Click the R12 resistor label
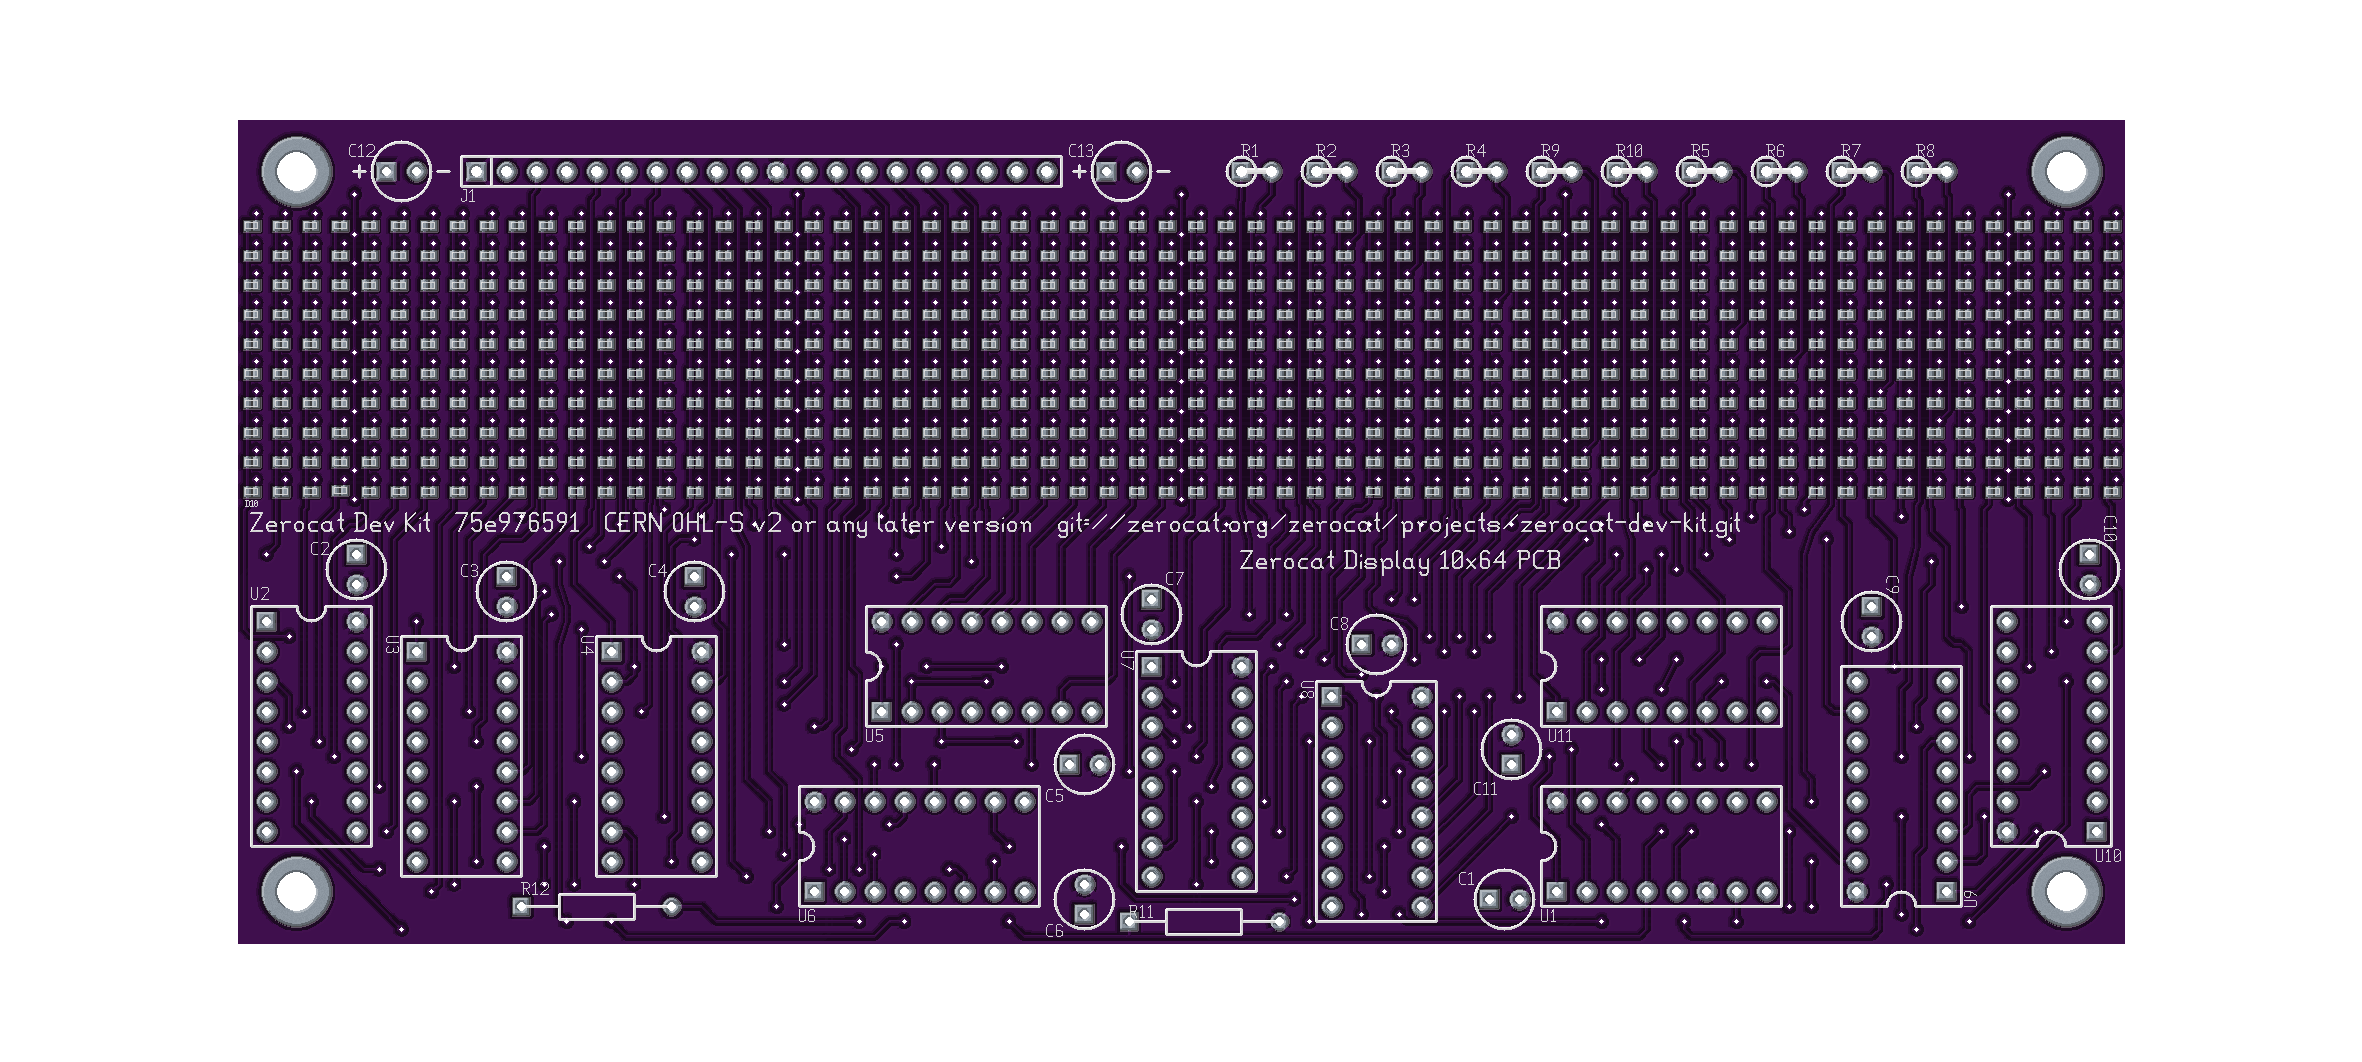 click(535, 888)
